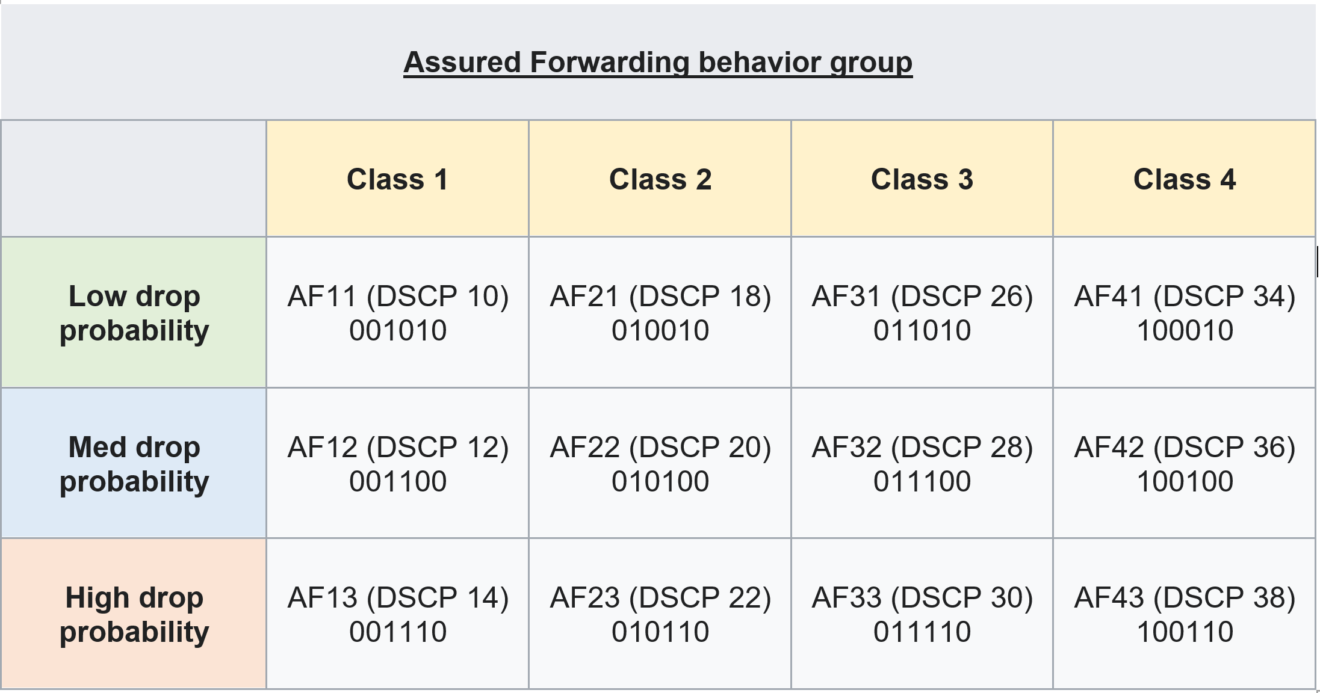Click the Assured Forwarding behavior group title
Screen dimensions: 1320x693
point(658,62)
